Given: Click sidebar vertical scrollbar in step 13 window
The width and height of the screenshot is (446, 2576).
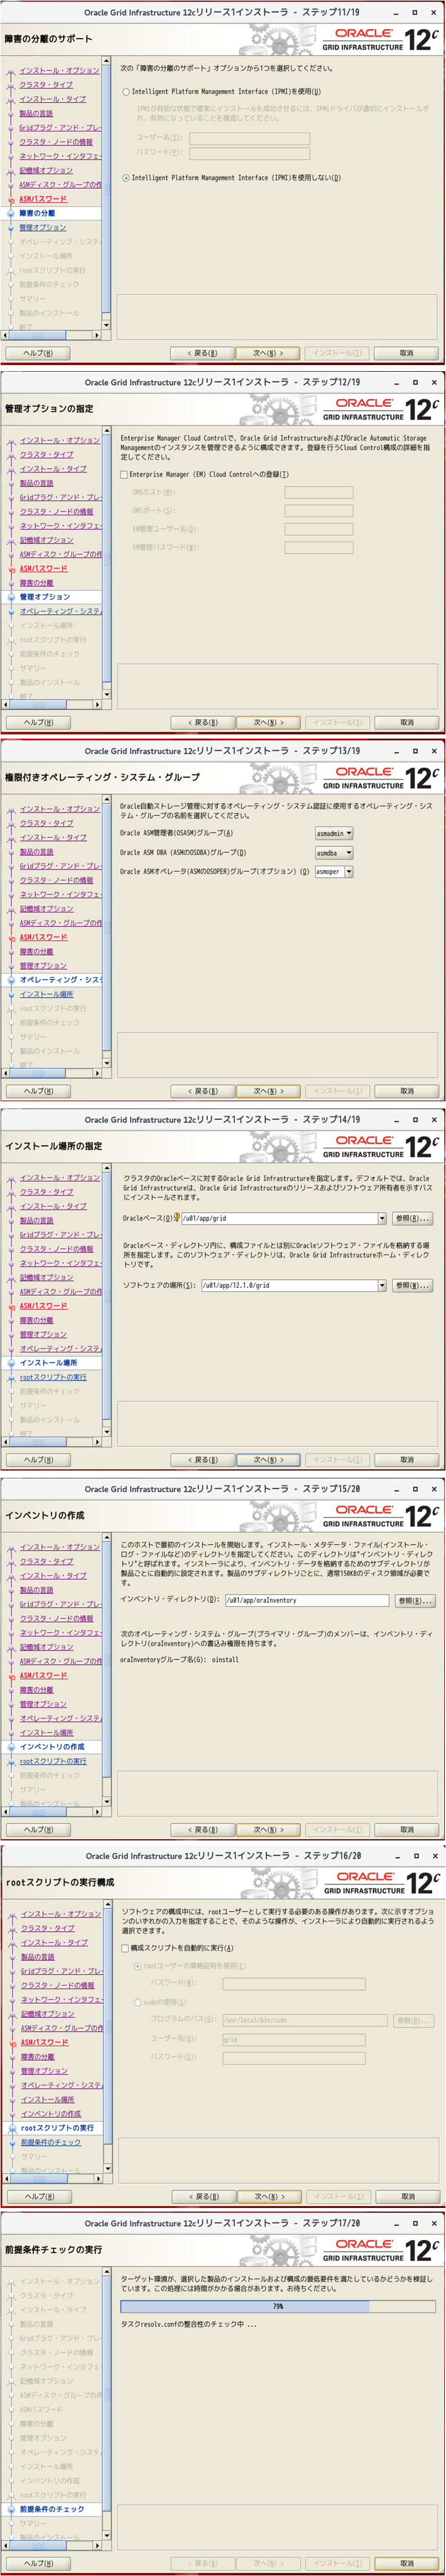Looking at the screenshot, I should [x=106, y=930].
